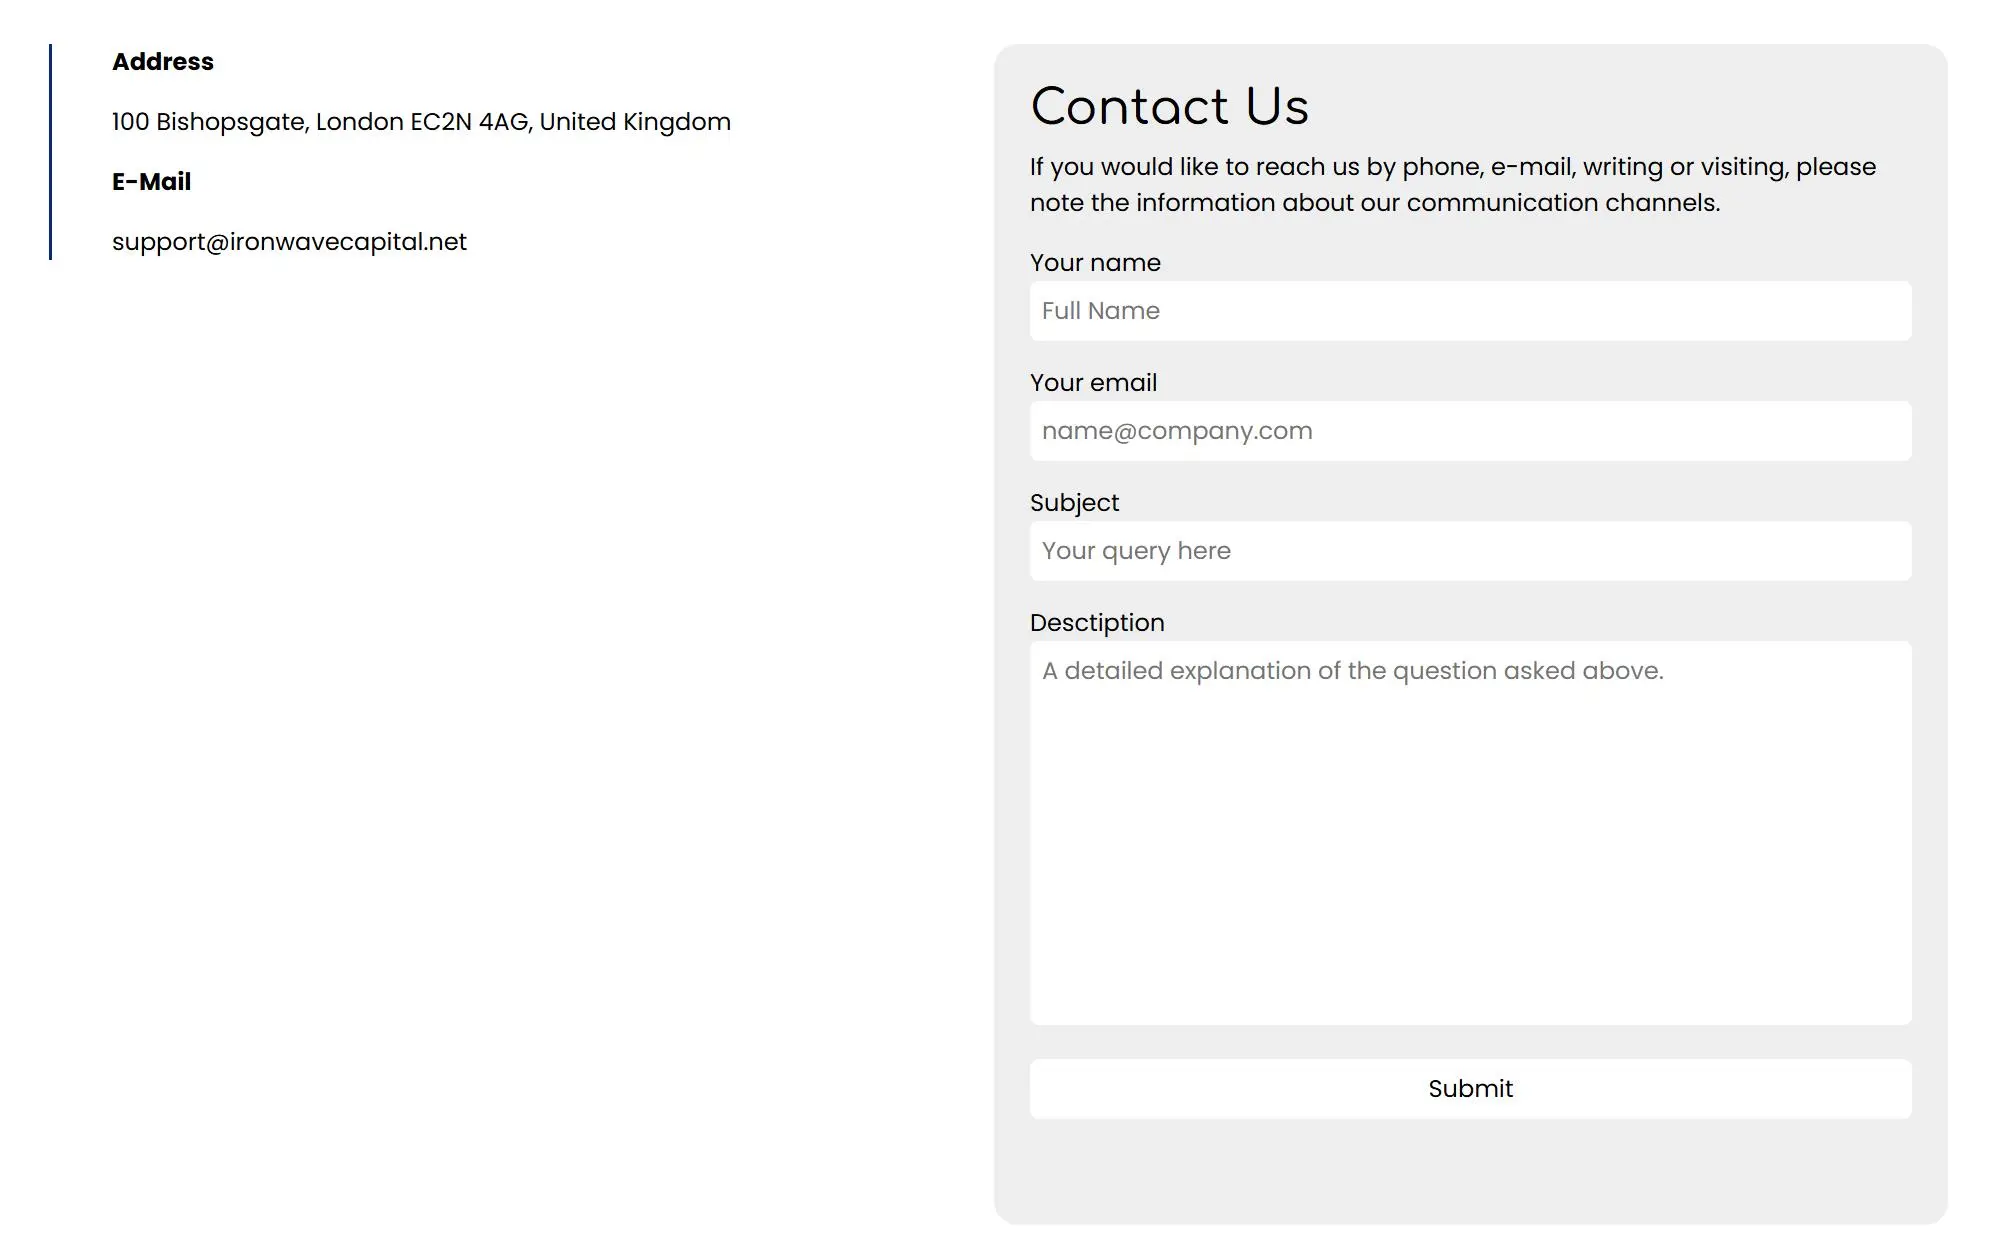Click the blue vertical bar beside Address

[50, 152]
